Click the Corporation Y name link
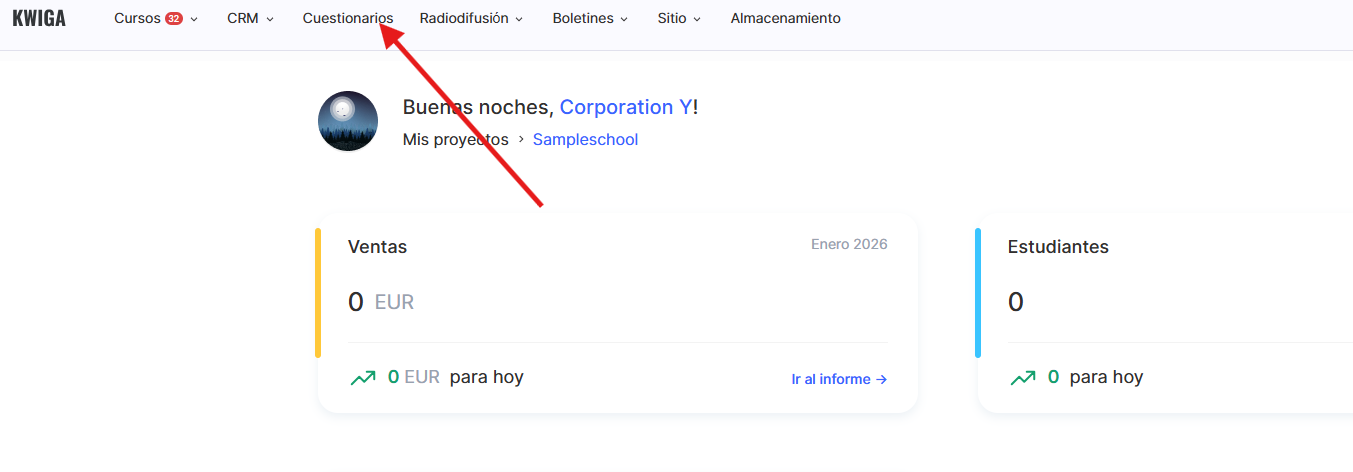The image size is (1353, 472). 625,107
